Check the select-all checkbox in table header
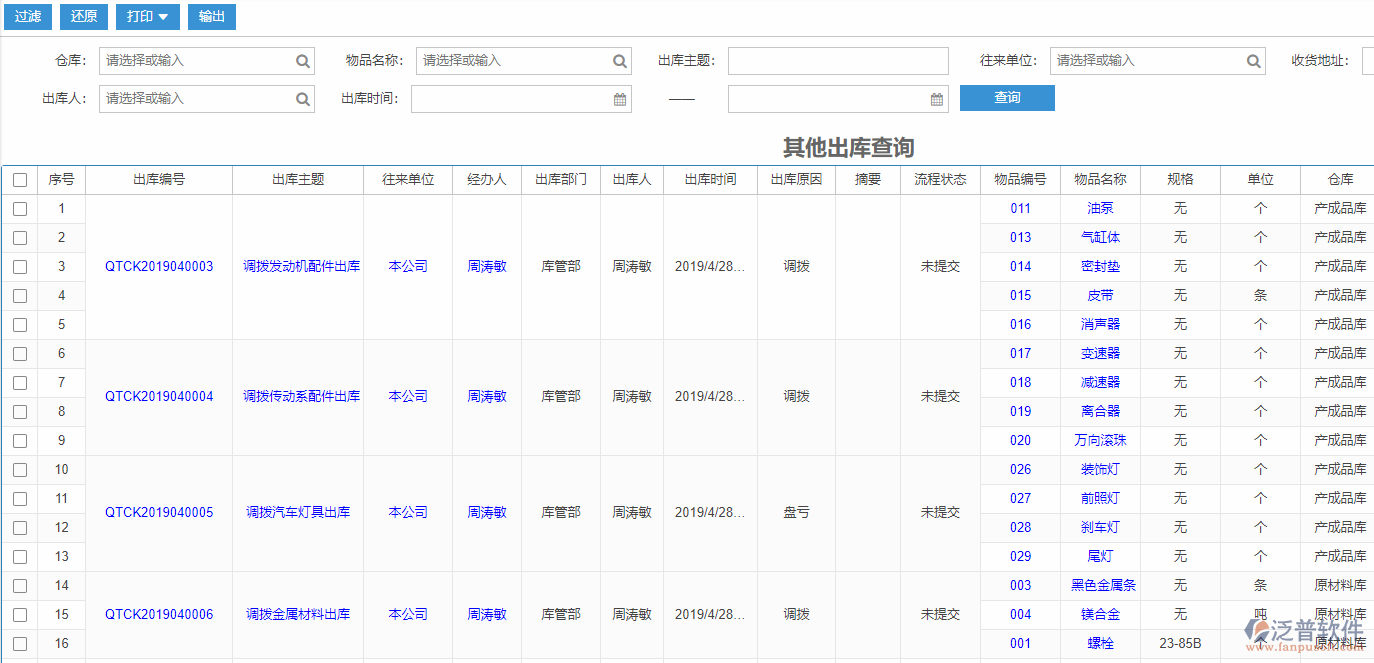Image resolution: width=1374 pixels, height=663 pixels. pos(20,179)
